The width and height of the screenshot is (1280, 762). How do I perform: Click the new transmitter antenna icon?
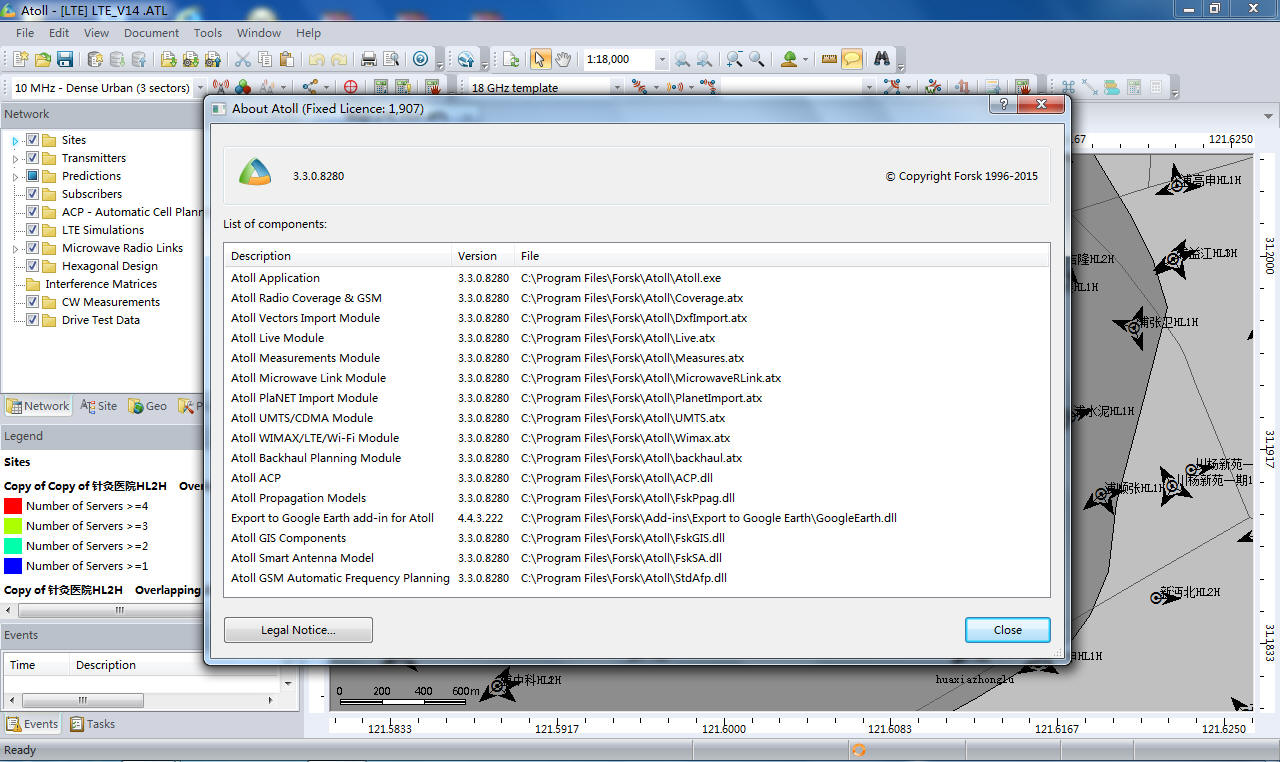(221, 88)
